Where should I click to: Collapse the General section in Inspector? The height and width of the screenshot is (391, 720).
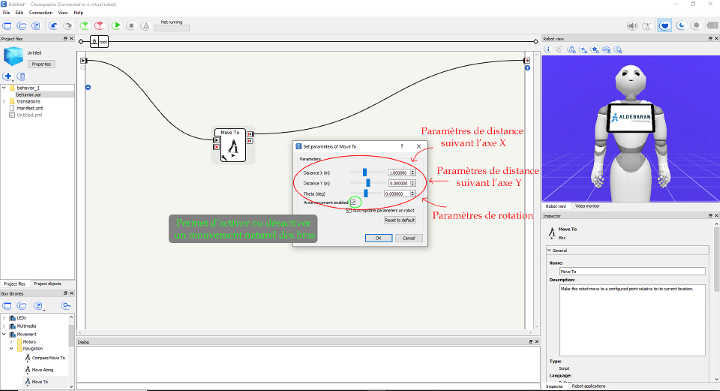[x=549, y=251]
